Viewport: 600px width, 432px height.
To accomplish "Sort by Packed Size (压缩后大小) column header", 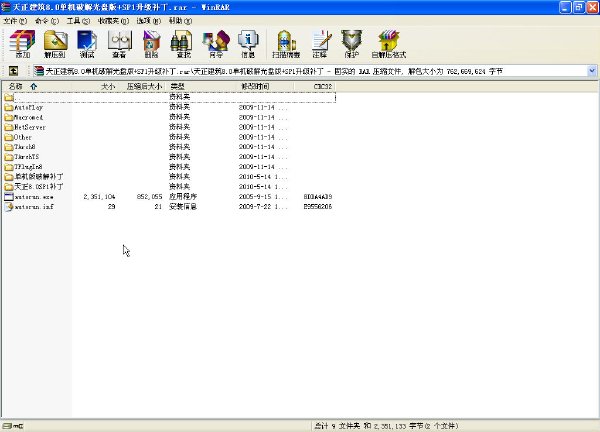I will point(142,86).
